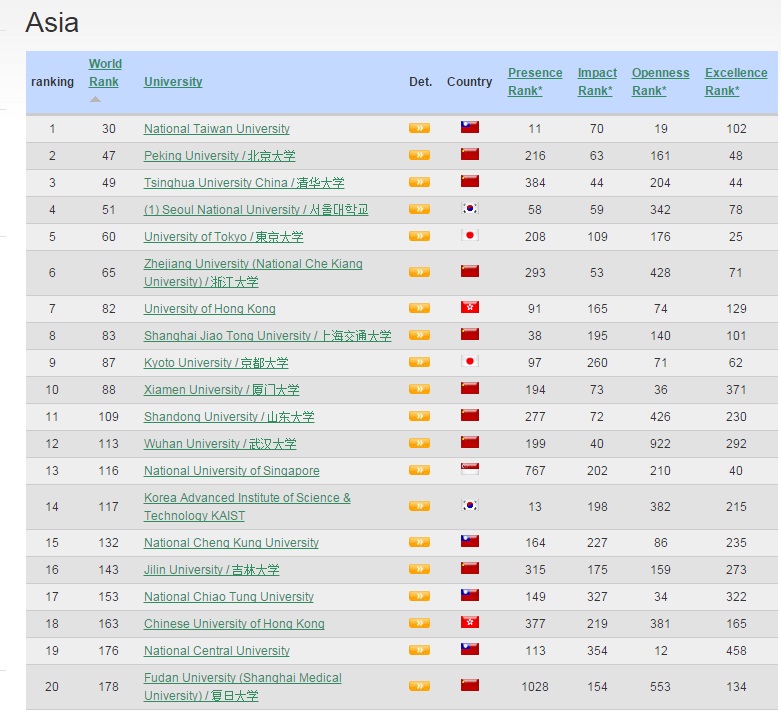
Task: Sort table by Openness Rank column
Action: click(660, 82)
